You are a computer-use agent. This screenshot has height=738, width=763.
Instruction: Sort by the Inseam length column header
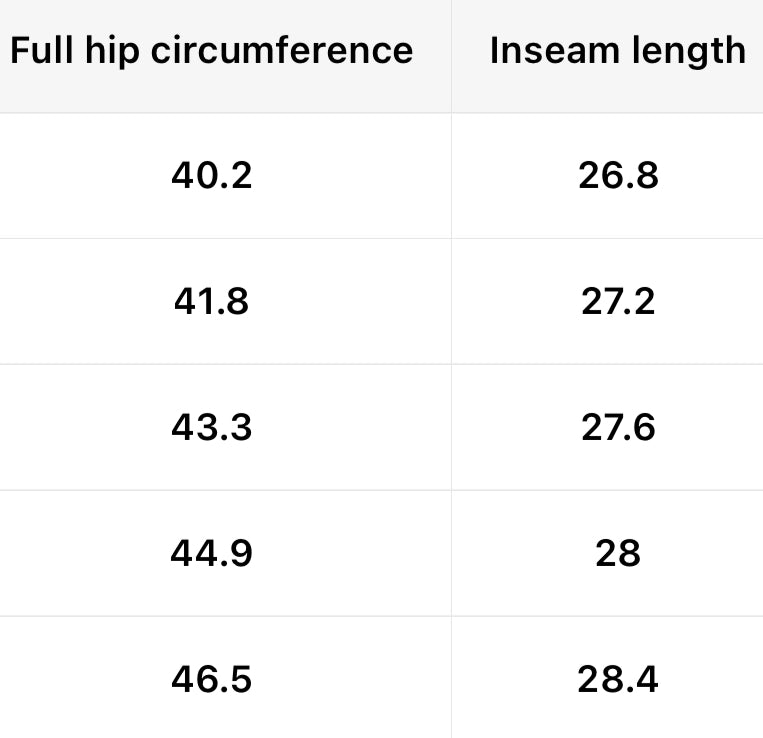618,51
